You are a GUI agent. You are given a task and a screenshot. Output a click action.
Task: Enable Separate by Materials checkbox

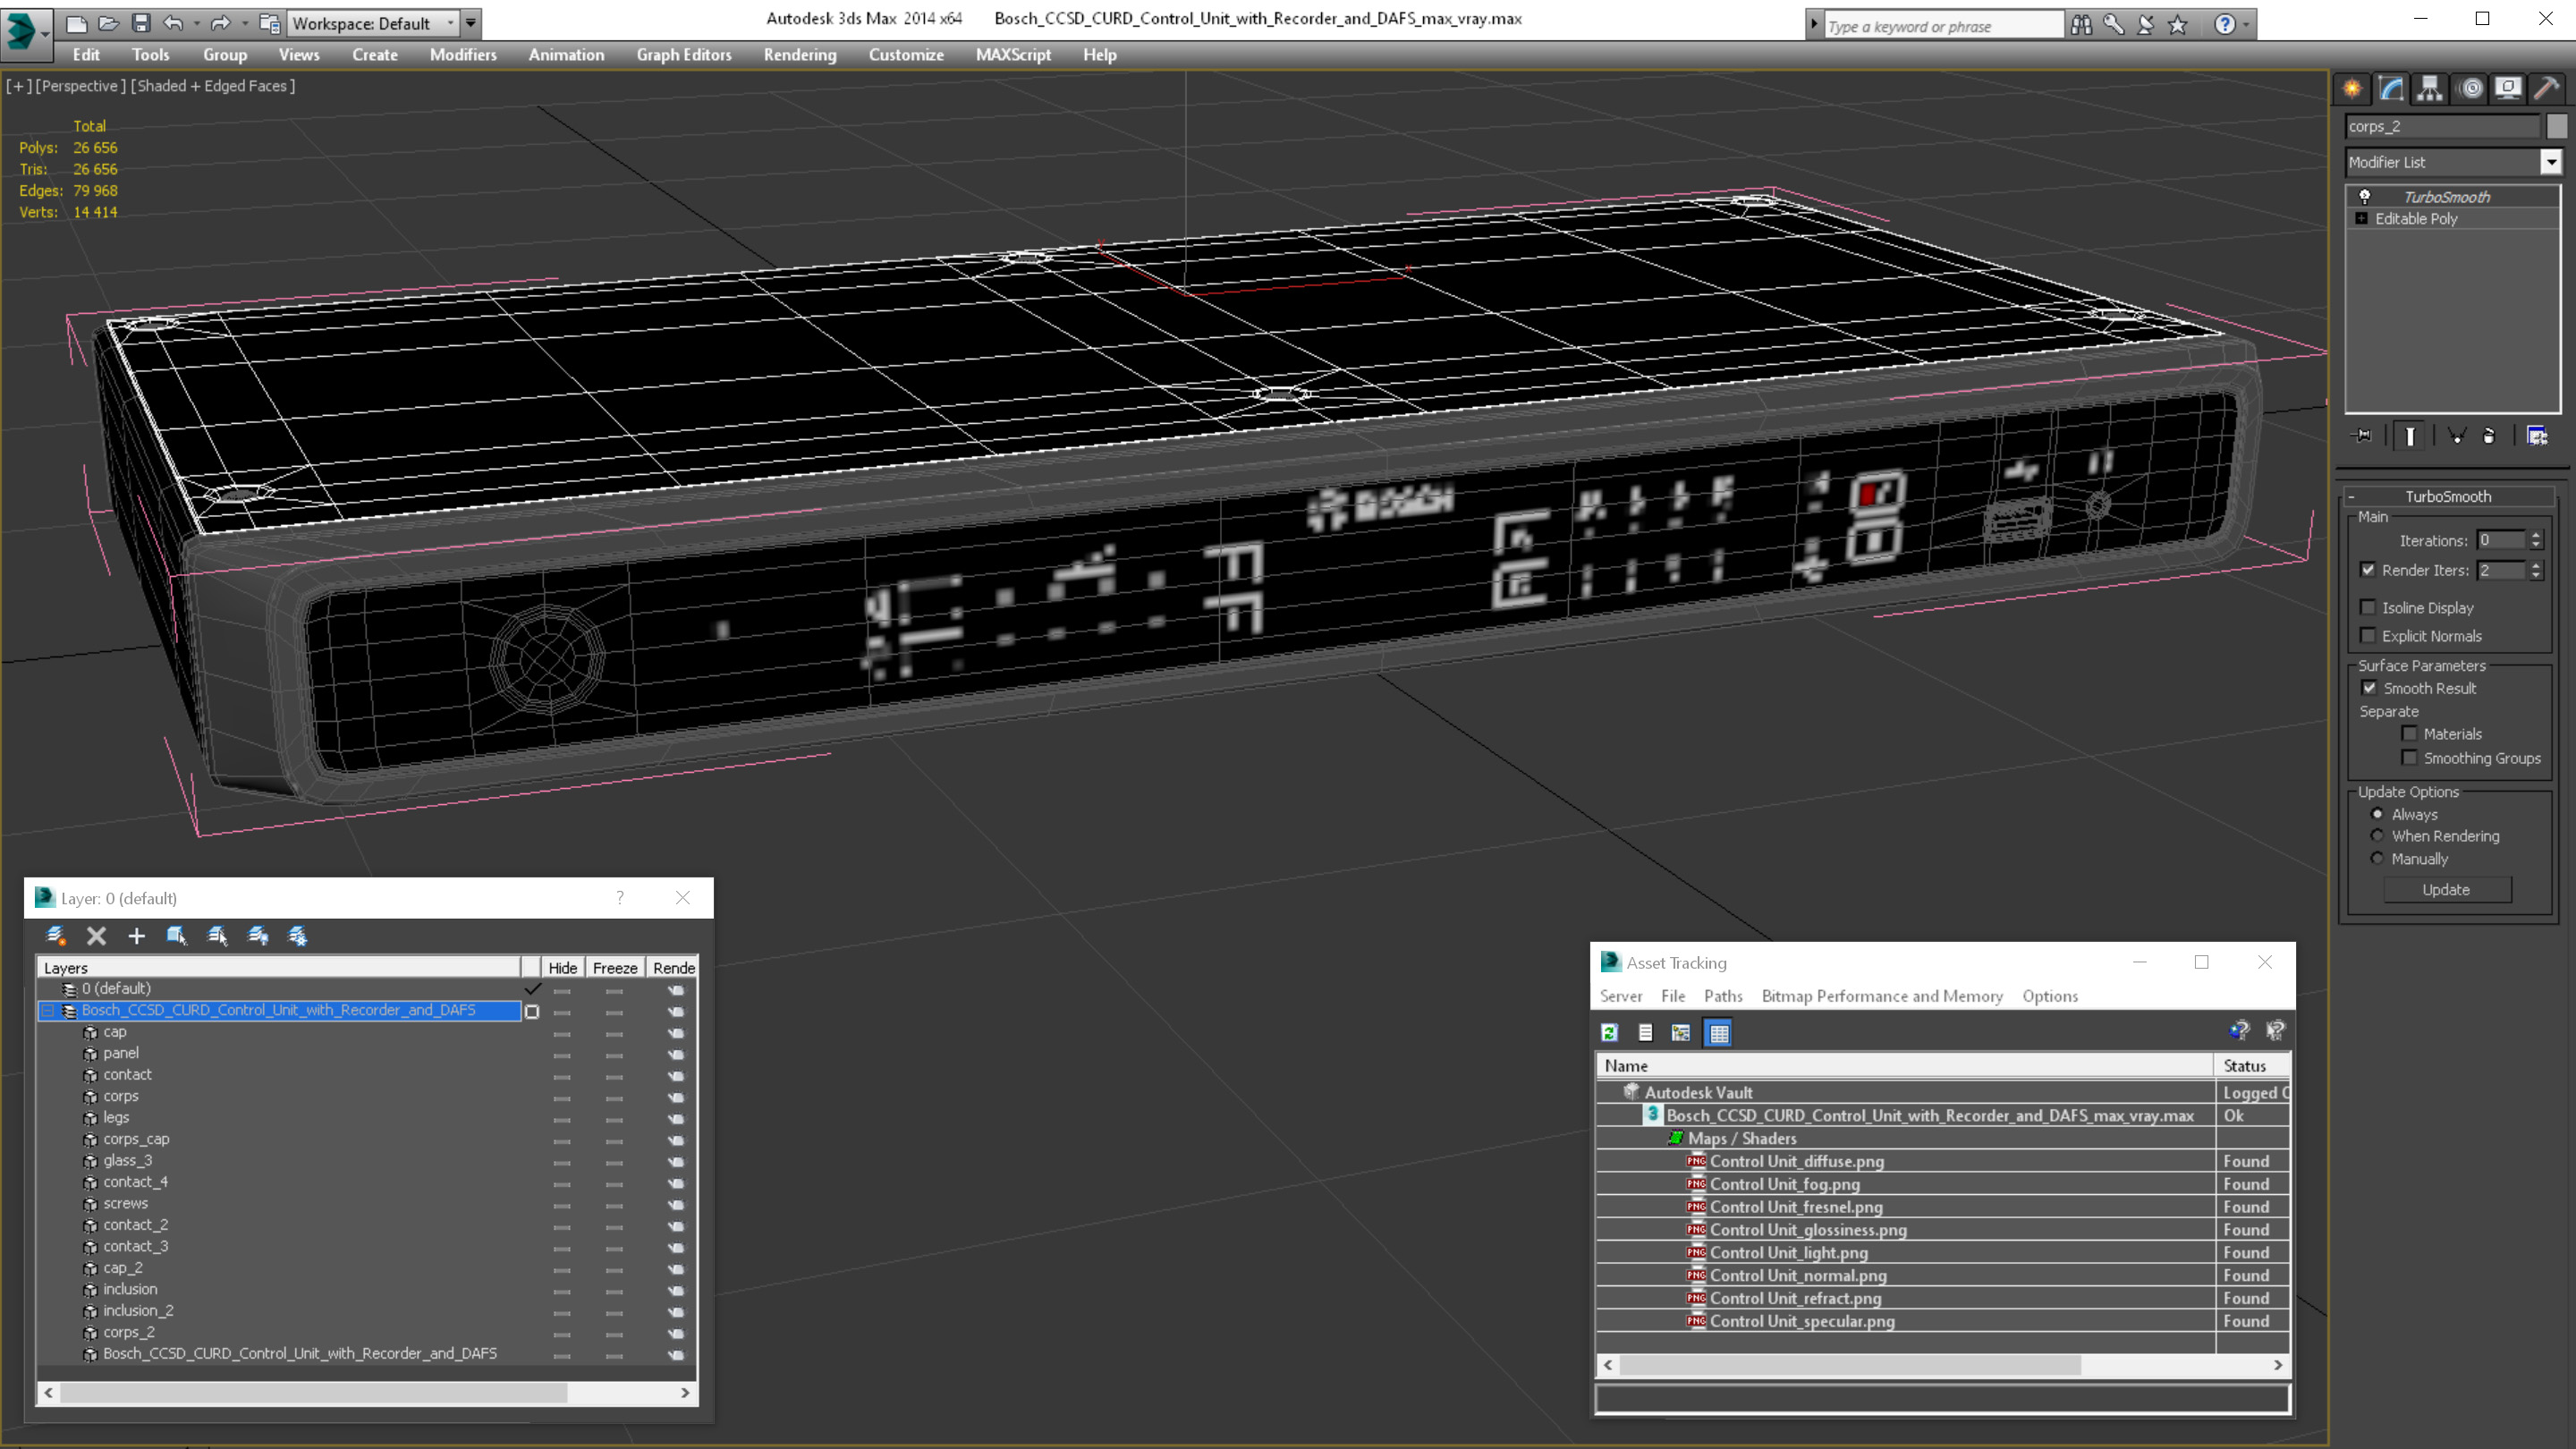(2409, 733)
